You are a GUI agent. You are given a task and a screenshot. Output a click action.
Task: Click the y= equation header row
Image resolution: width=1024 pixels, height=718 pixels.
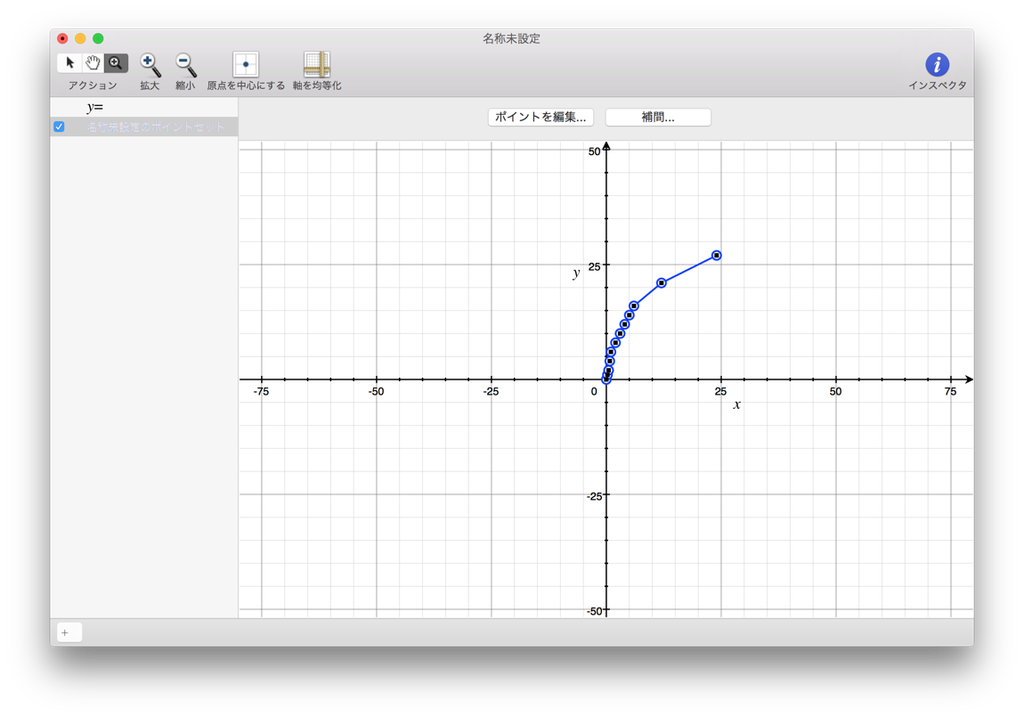(x=96, y=105)
